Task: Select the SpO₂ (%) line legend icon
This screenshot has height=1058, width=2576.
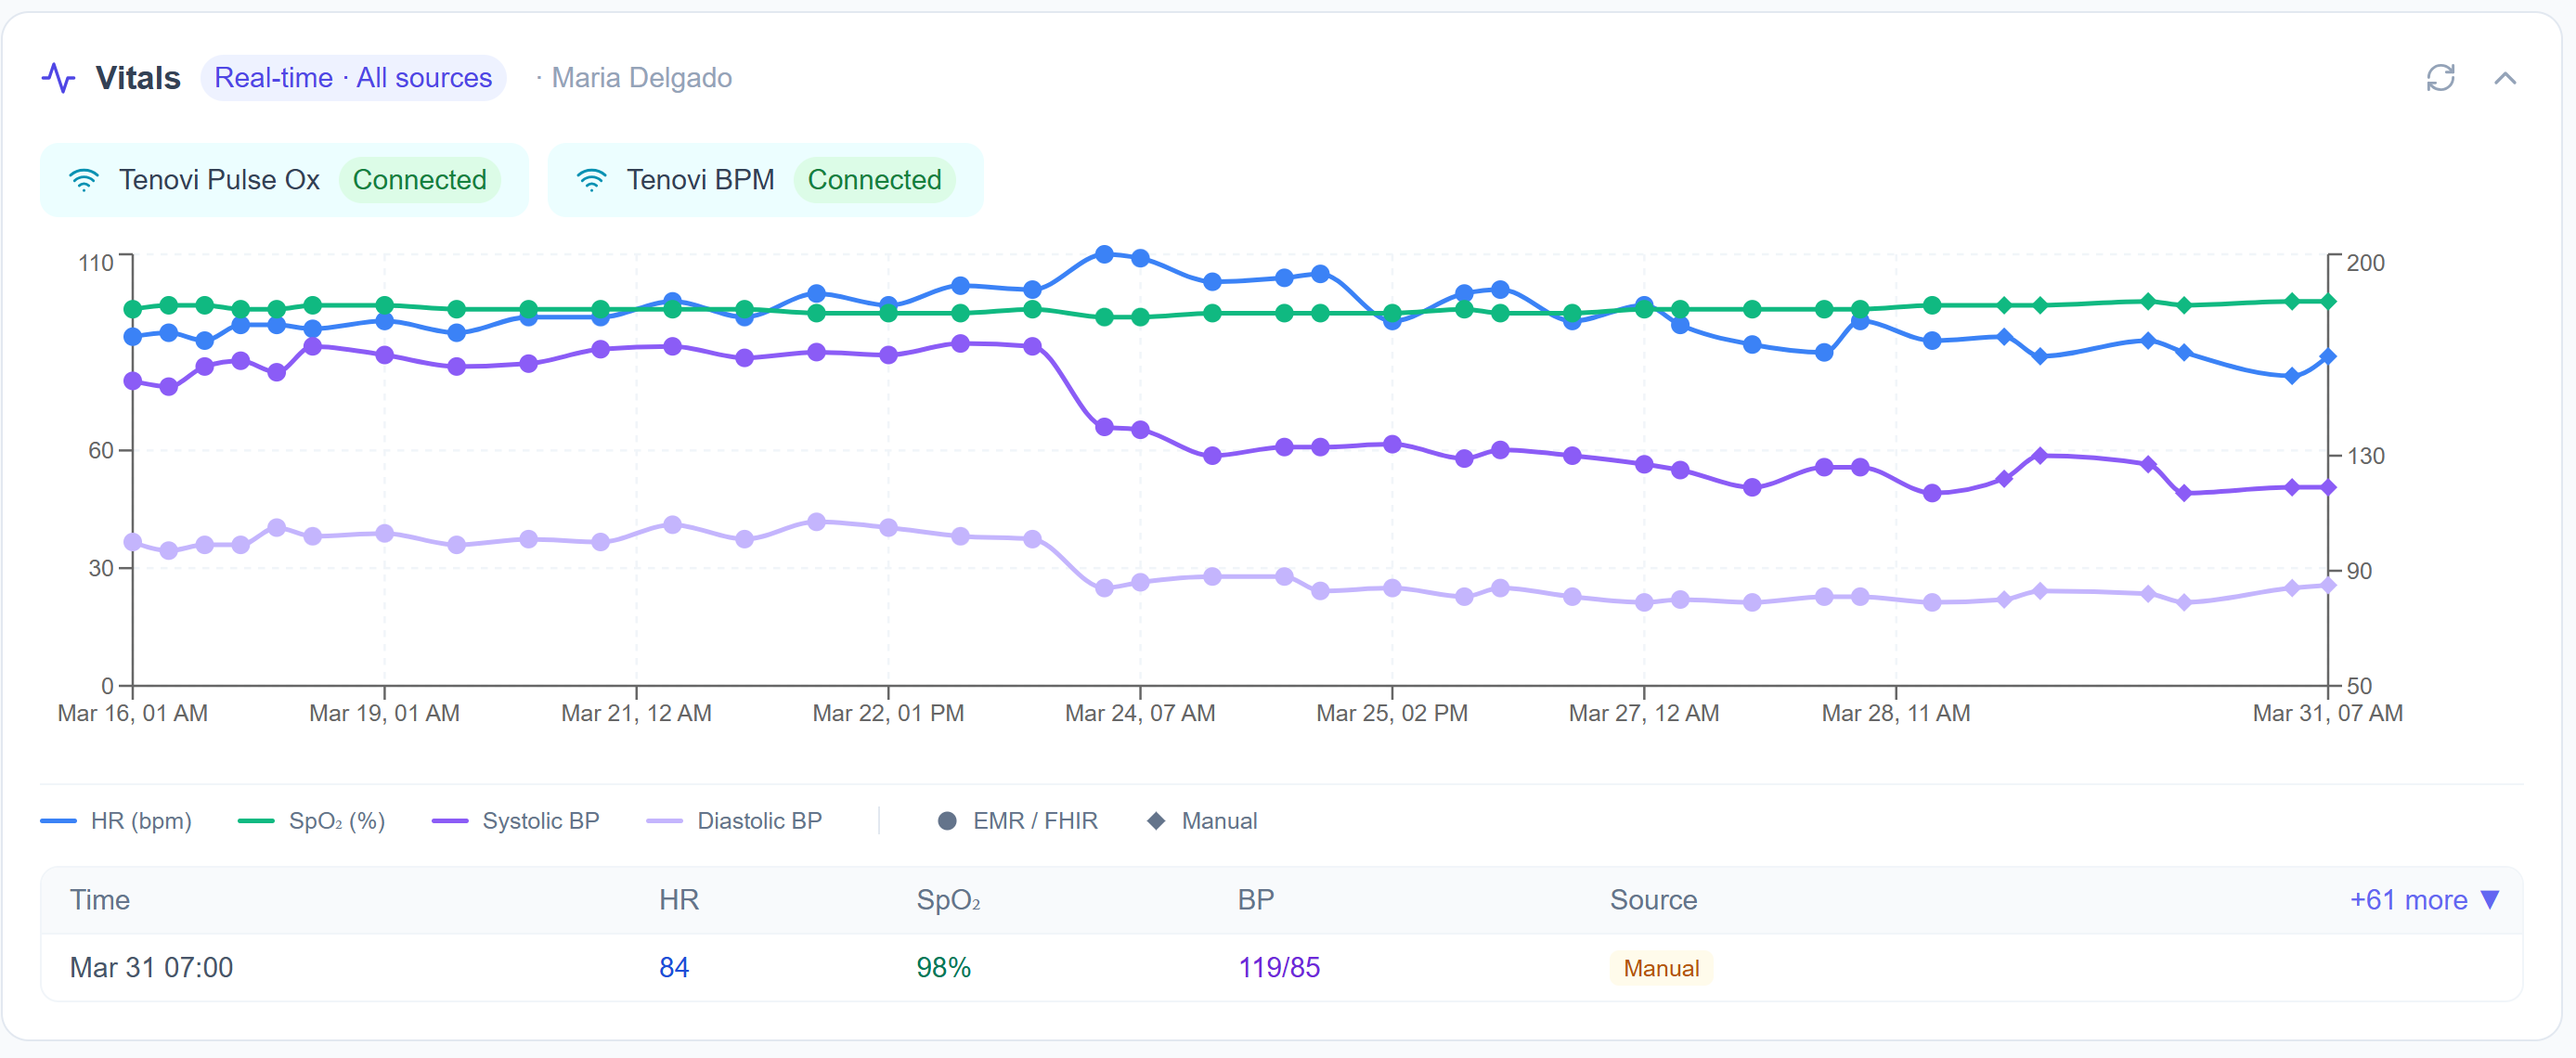Action: point(255,820)
